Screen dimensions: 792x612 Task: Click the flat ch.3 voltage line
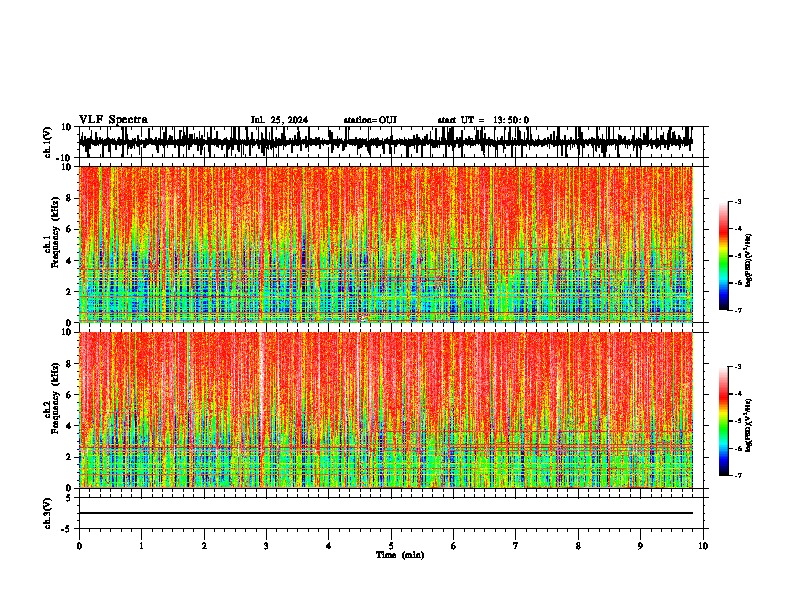385,513
